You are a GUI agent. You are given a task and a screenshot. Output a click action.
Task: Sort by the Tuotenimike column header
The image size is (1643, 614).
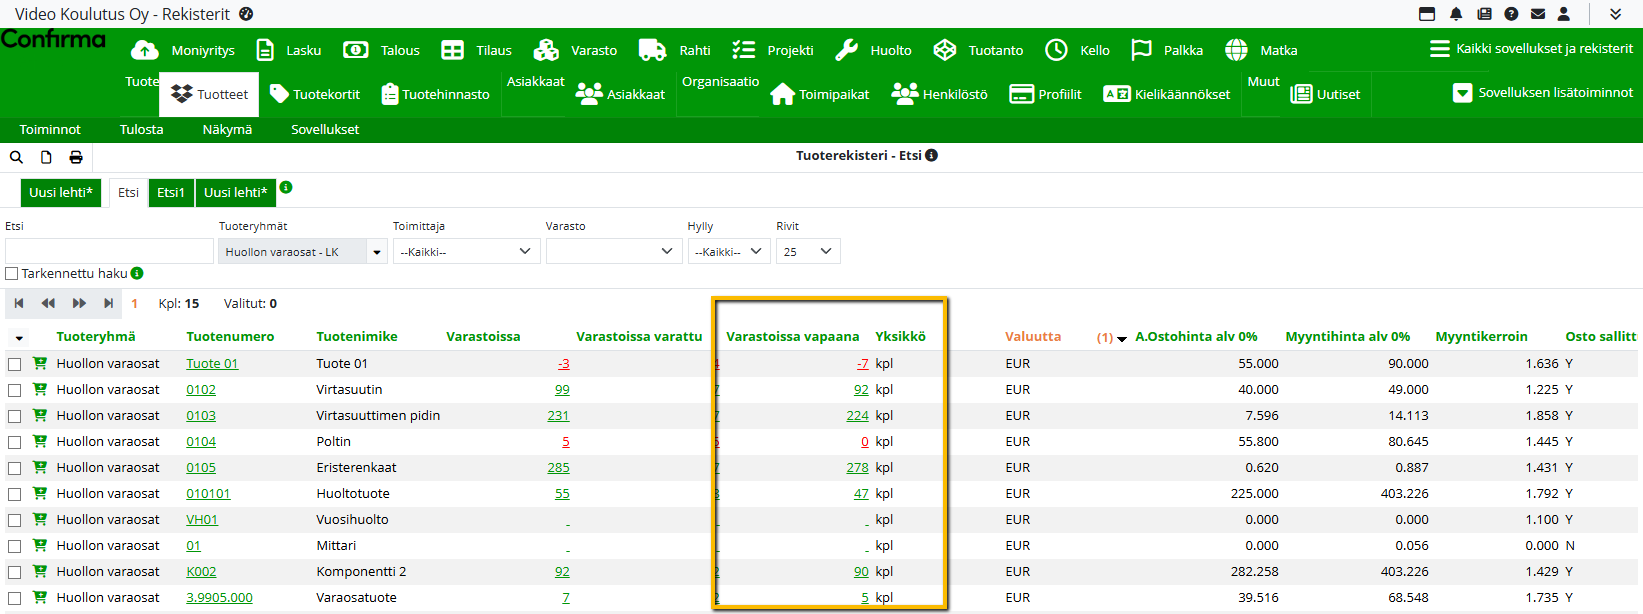[357, 337]
